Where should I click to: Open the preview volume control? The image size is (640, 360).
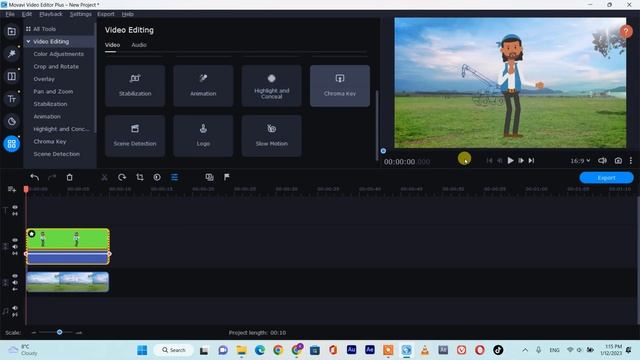[602, 160]
